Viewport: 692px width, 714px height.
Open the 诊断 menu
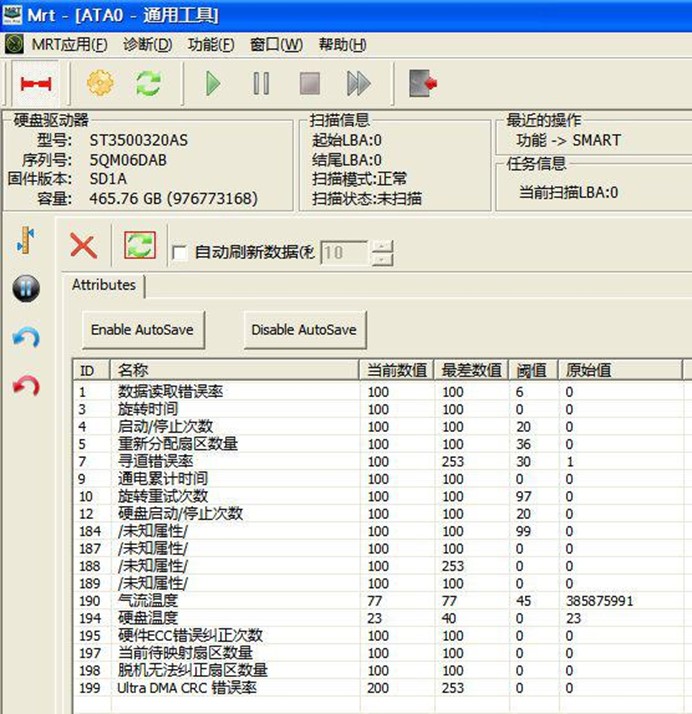point(147,44)
